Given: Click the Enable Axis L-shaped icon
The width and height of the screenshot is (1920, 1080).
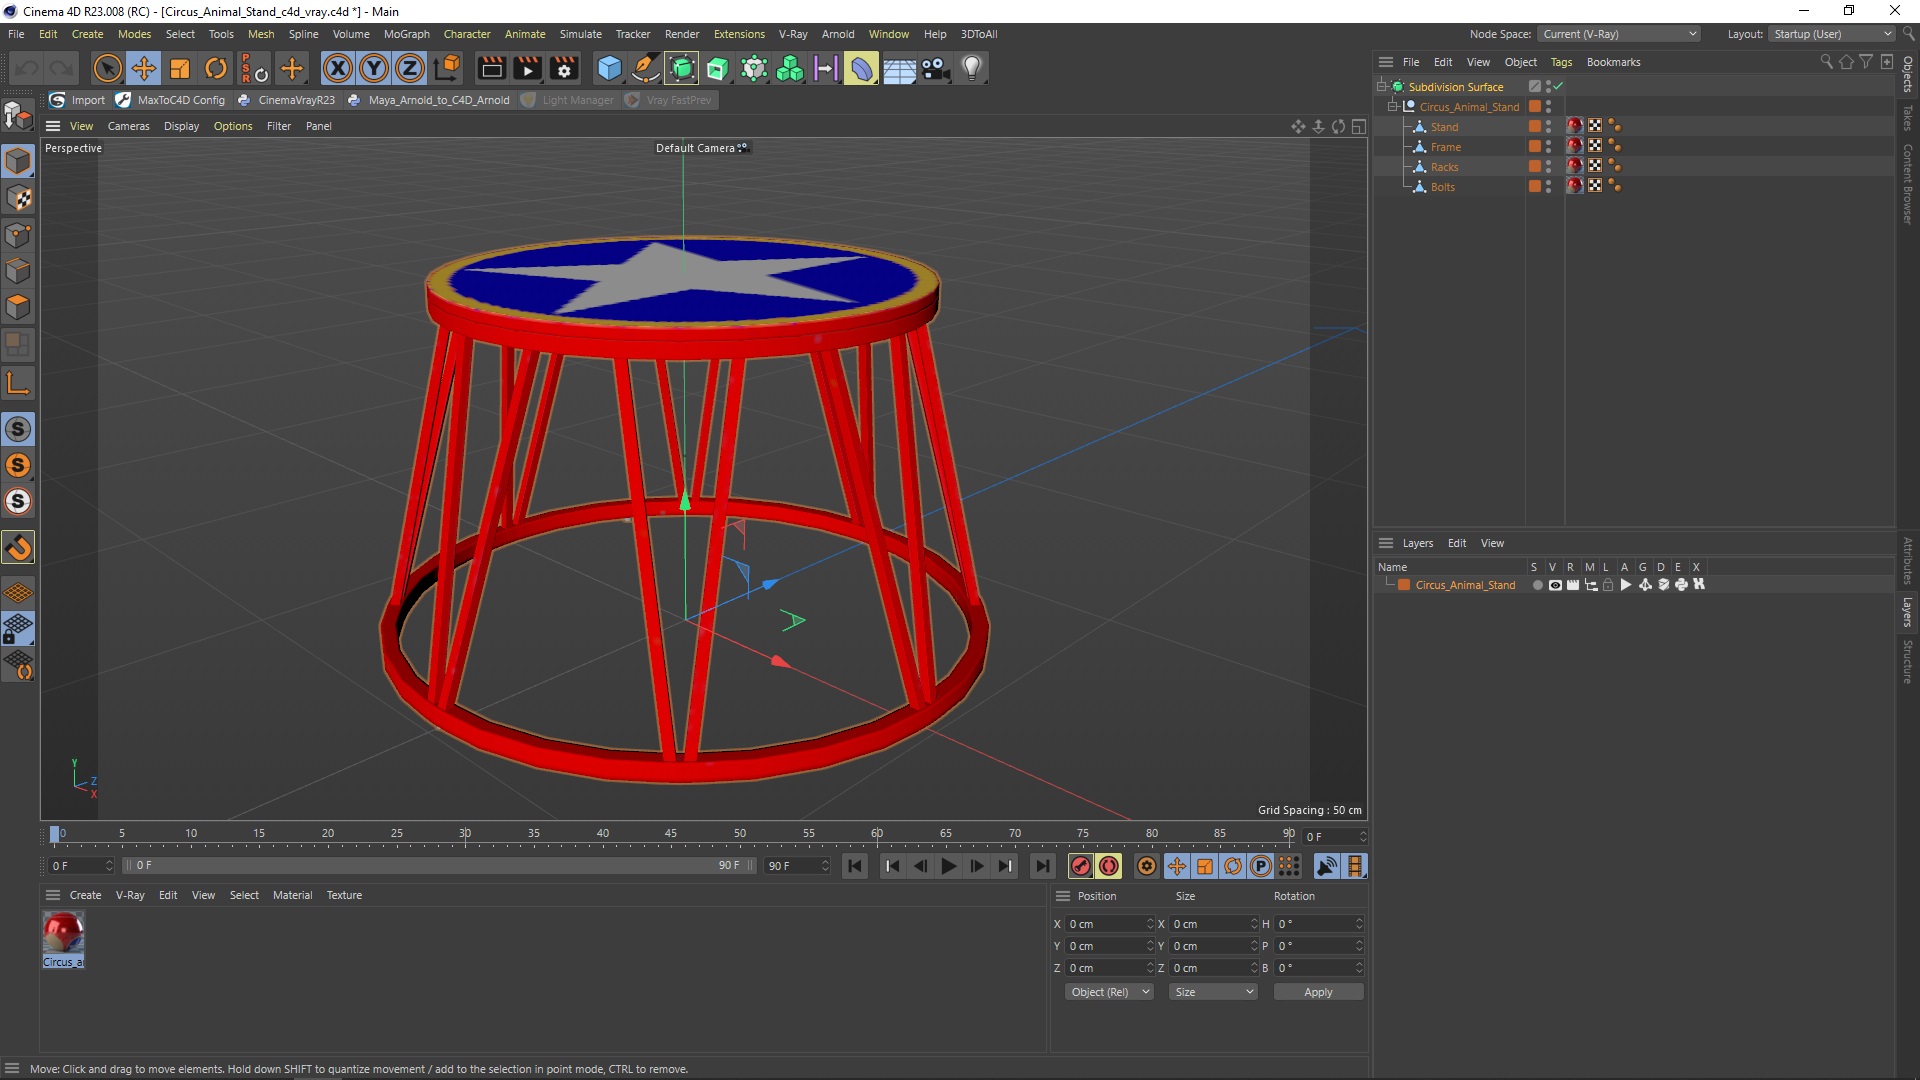Looking at the screenshot, I should [18, 383].
